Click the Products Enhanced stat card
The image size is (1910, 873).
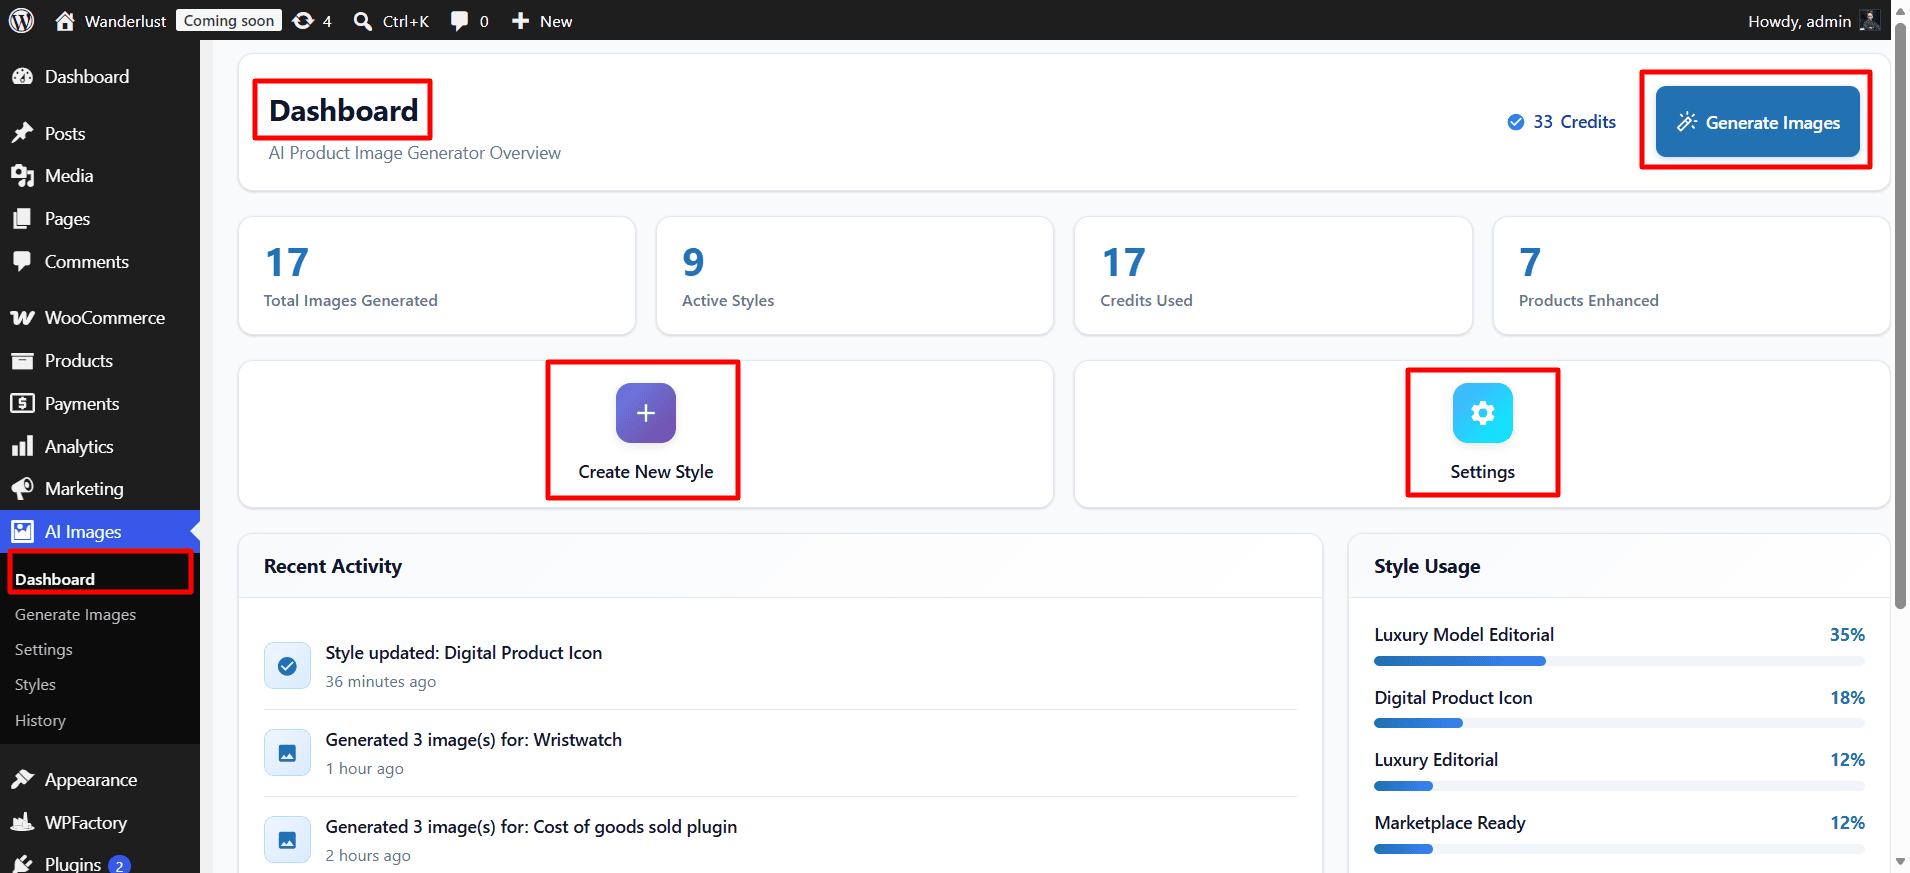1691,276
